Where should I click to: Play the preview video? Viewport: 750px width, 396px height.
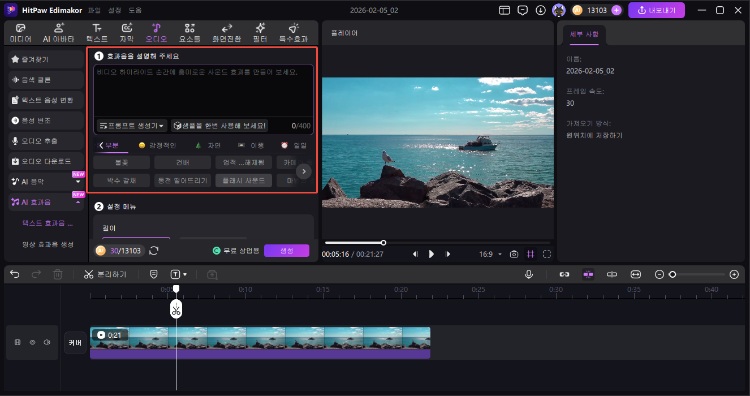(x=431, y=254)
